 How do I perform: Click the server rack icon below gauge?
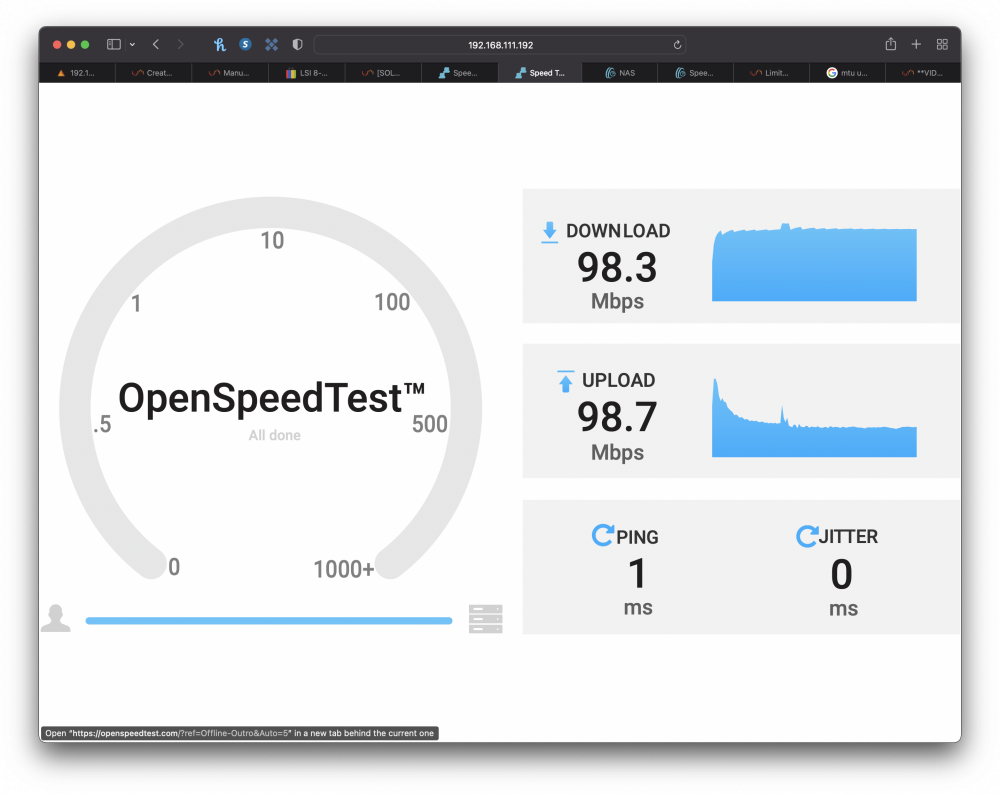tap(485, 619)
